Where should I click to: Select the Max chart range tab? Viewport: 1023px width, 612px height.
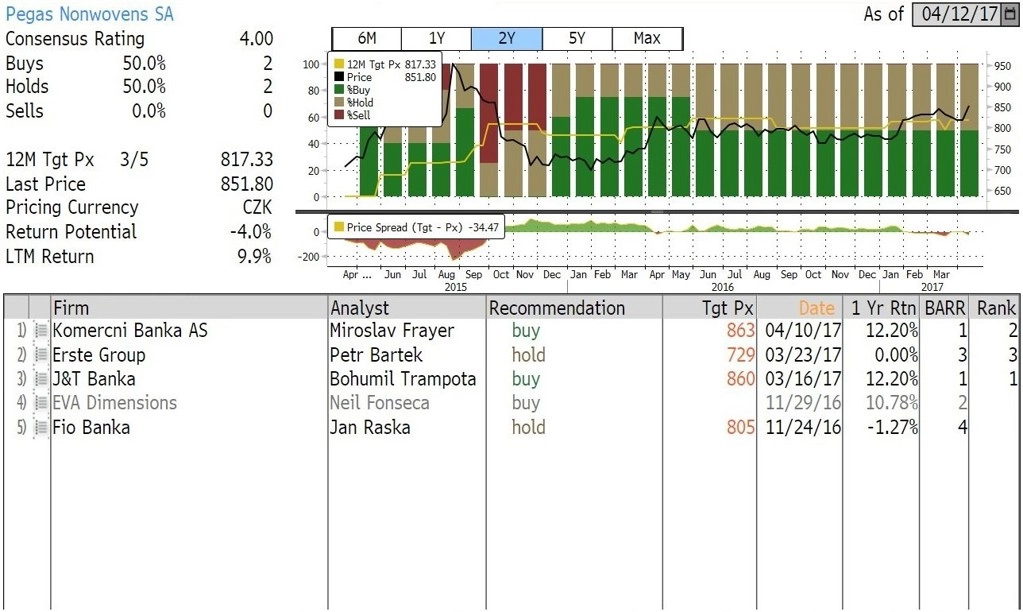[647, 38]
